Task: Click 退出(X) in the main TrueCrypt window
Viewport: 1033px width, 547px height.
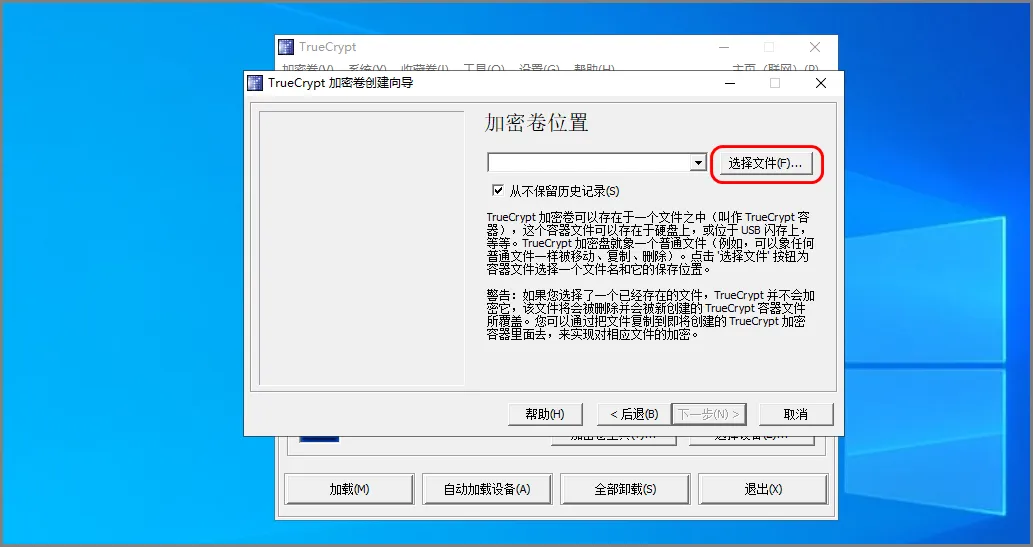Action: [763, 489]
